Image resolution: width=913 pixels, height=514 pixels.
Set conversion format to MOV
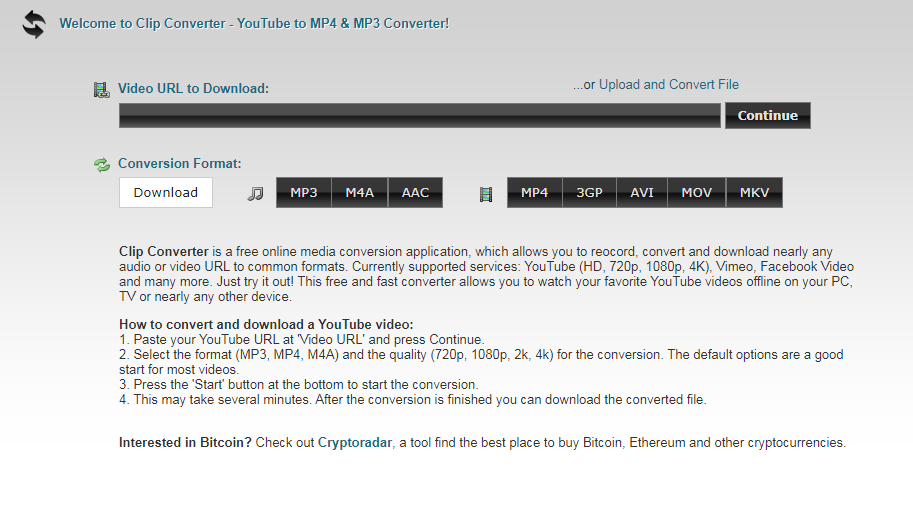(x=696, y=193)
